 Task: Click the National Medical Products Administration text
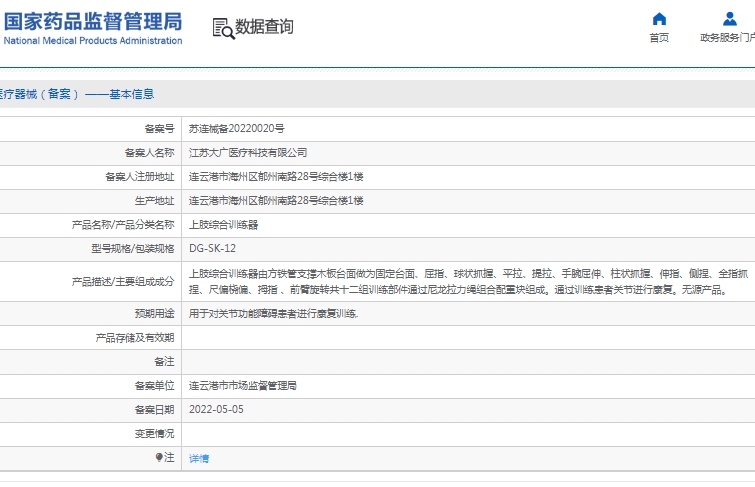pos(93,40)
